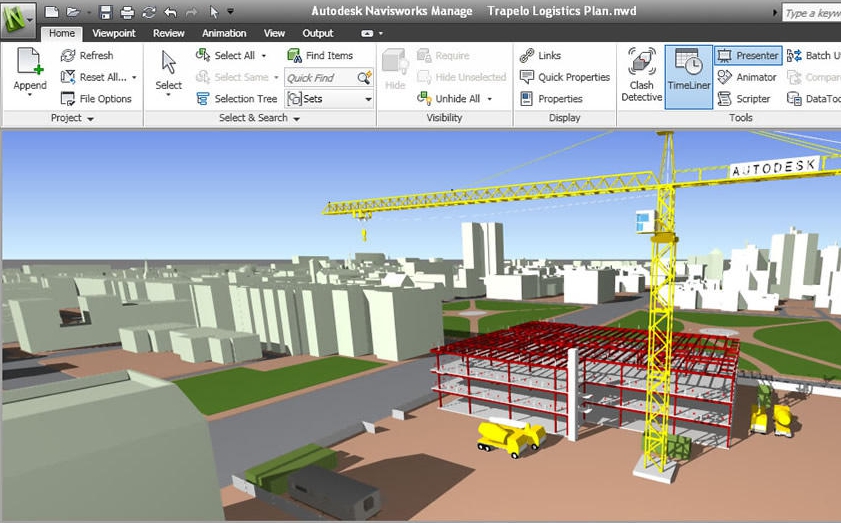This screenshot has height=523, width=841.
Task: Open the Scripter tool
Action: (x=743, y=99)
